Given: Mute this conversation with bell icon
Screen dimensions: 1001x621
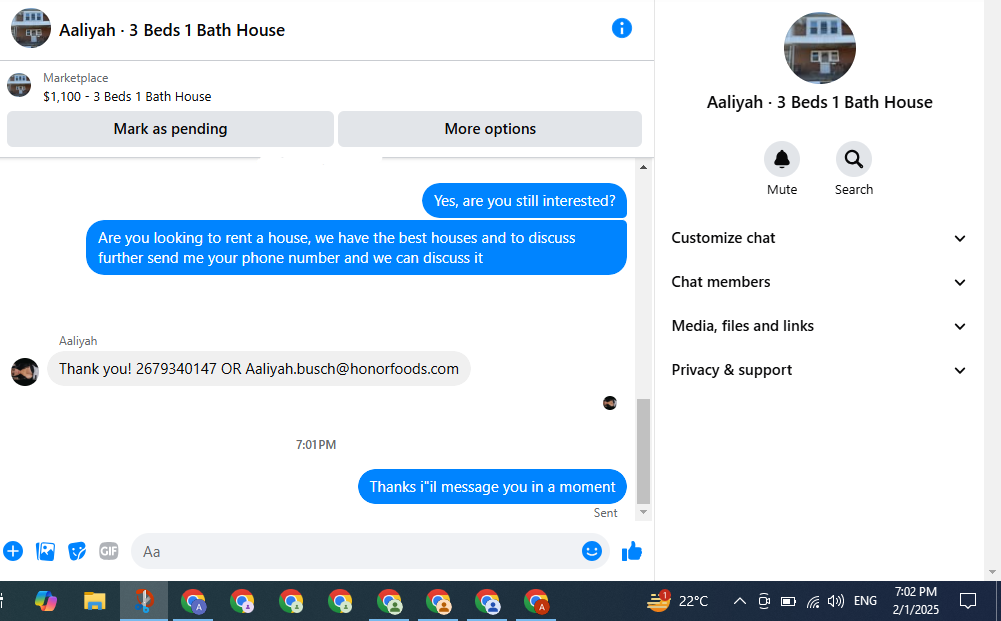Looking at the screenshot, I should coord(781,159).
